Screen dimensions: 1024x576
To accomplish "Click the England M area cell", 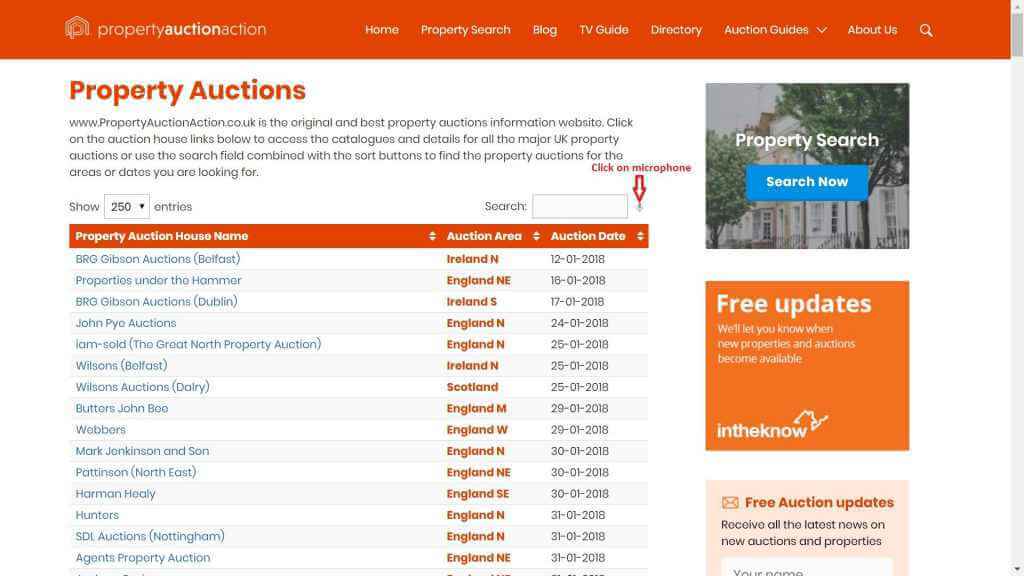I will click(476, 408).
